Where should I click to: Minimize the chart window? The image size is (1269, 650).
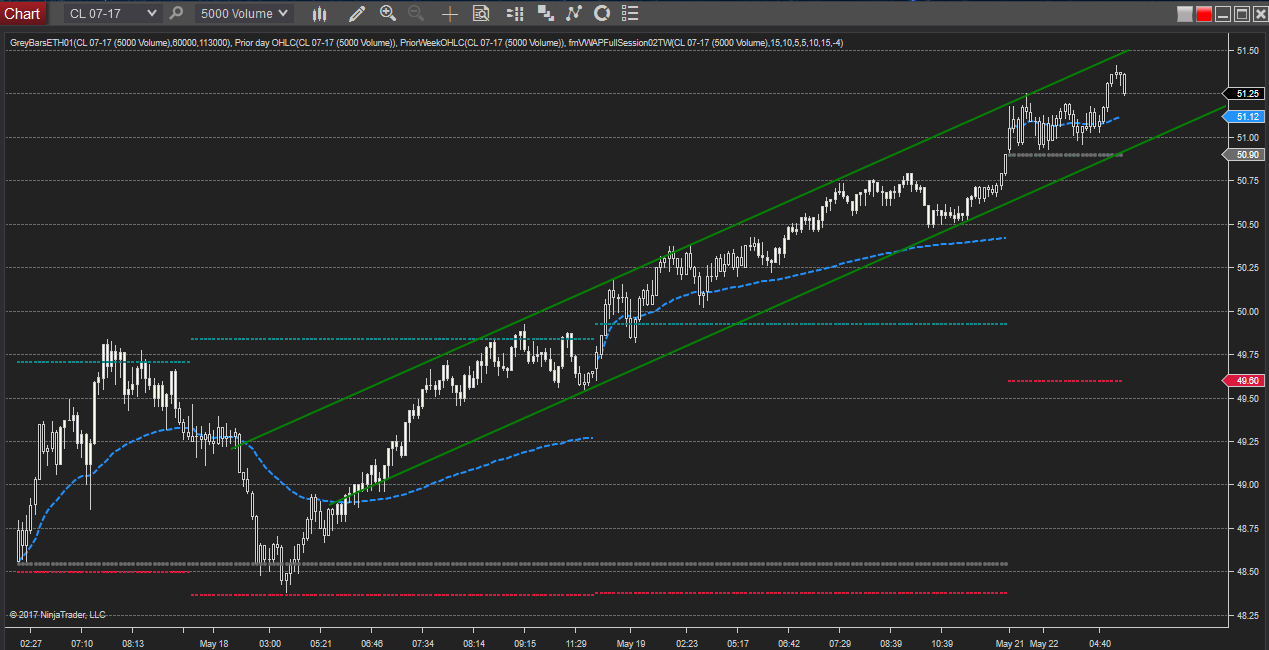[x=1223, y=14]
